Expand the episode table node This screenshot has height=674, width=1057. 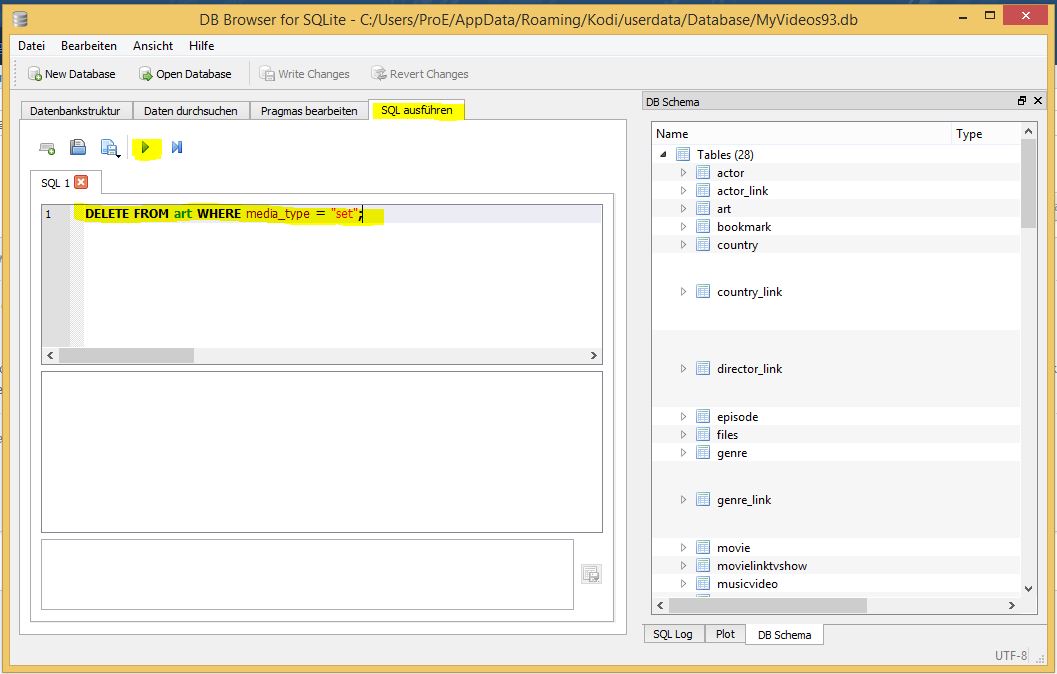[x=683, y=417]
